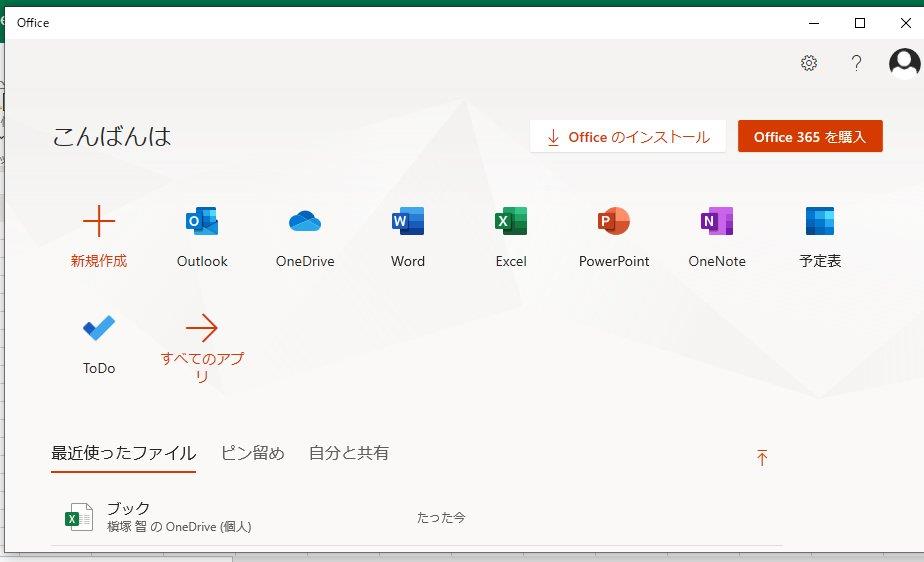The image size is (924, 562).
Task: Click the すべてのアプリ arrow icon
Action: click(202, 328)
